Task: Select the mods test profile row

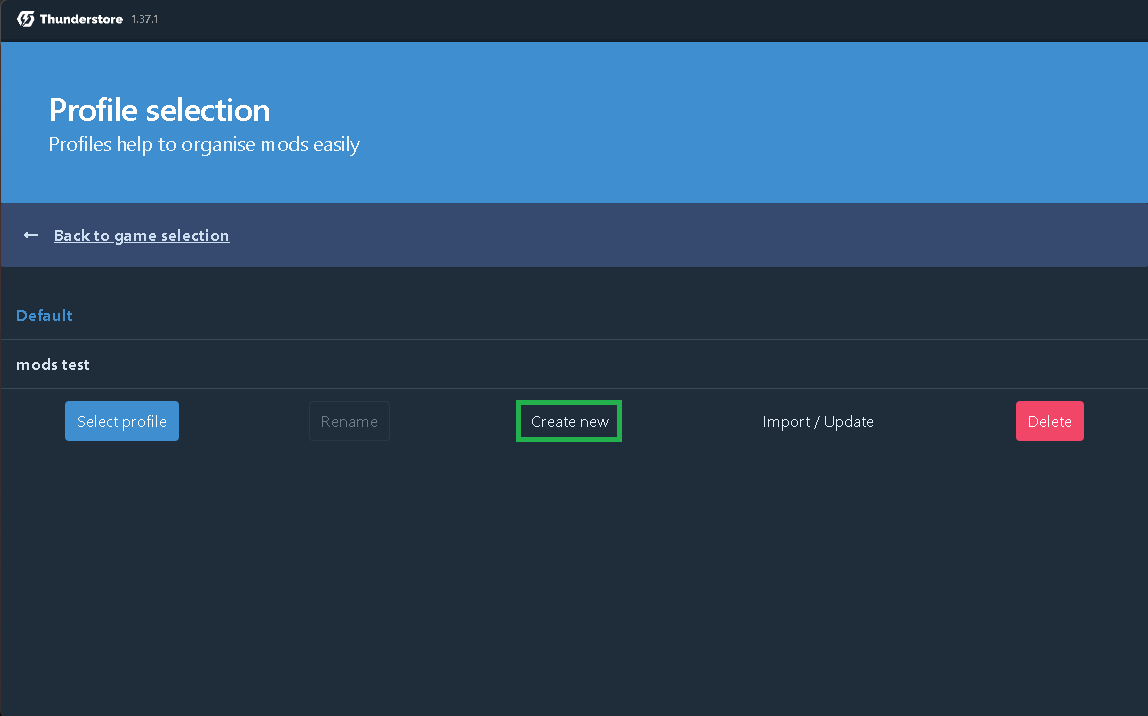Action: (x=574, y=365)
